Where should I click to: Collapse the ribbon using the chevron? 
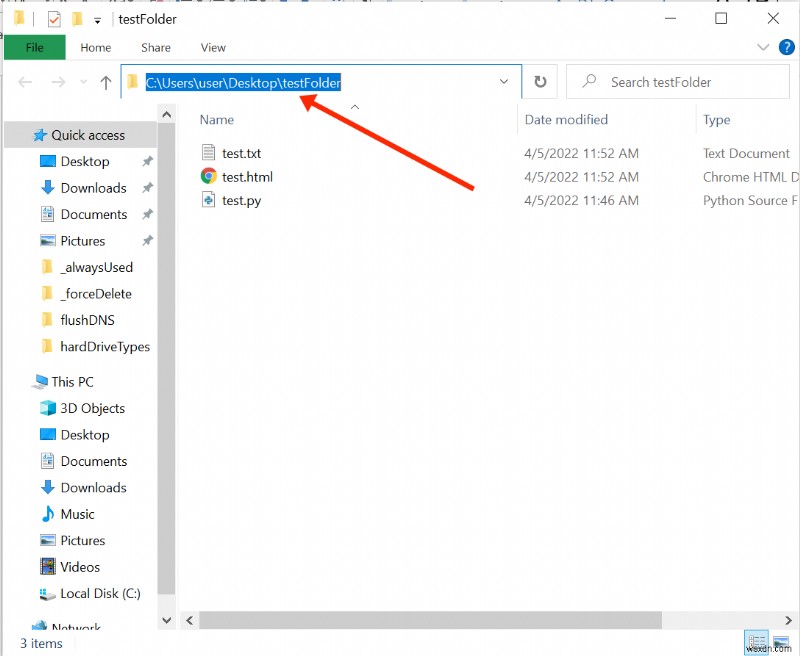point(763,47)
